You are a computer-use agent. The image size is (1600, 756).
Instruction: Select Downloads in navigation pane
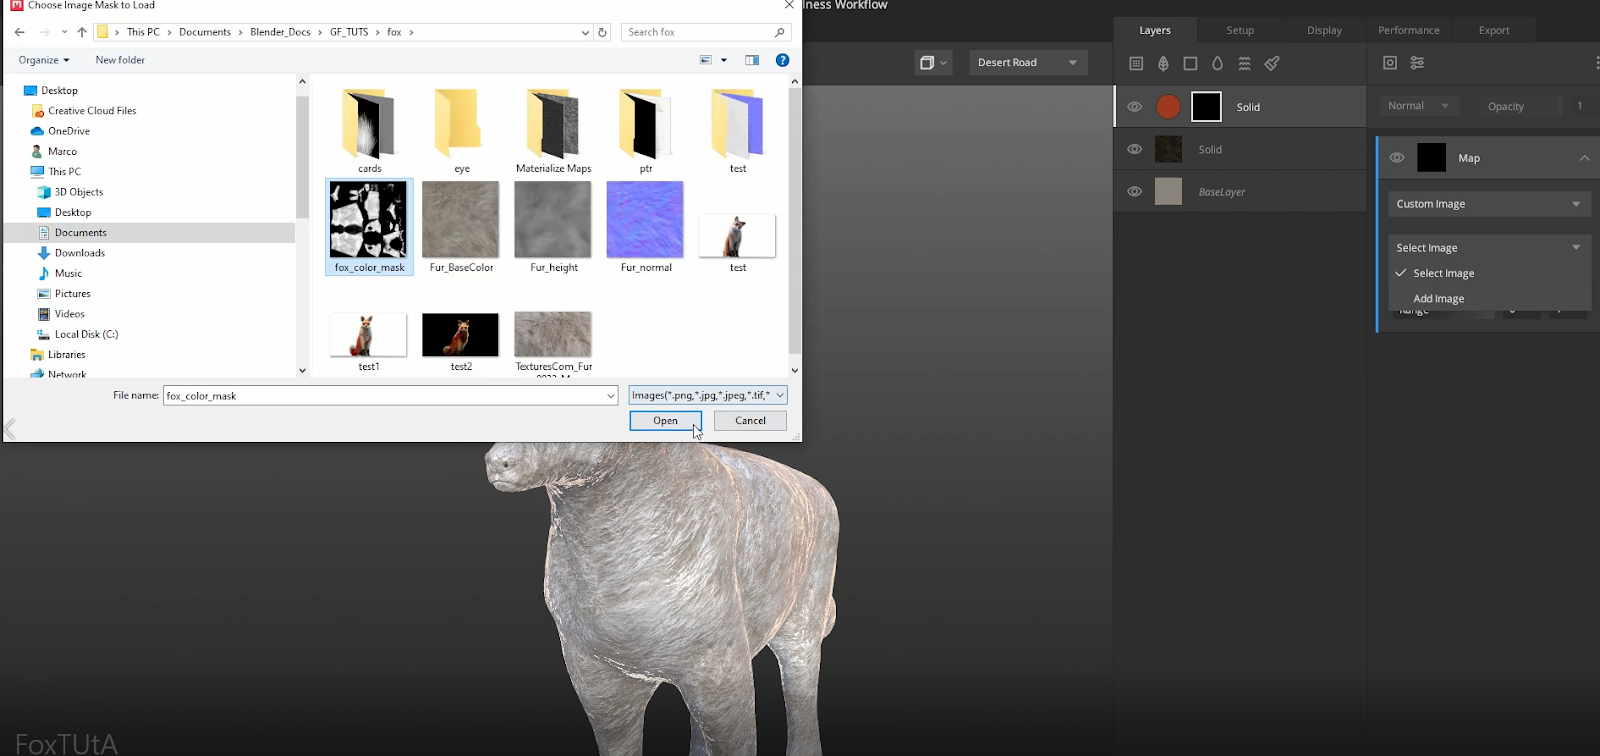pyautogui.click(x=80, y=253)
